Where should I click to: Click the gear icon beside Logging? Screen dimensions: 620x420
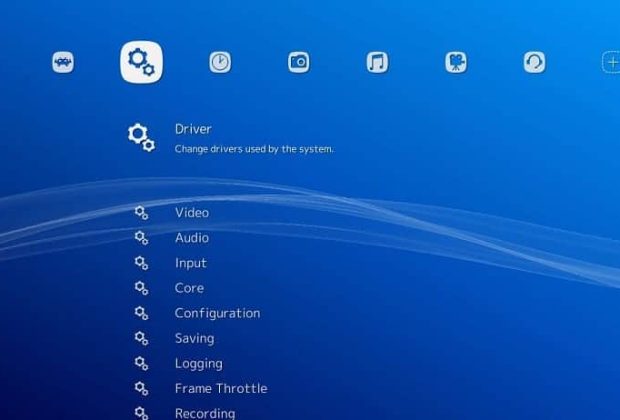[x=142, y=363]
